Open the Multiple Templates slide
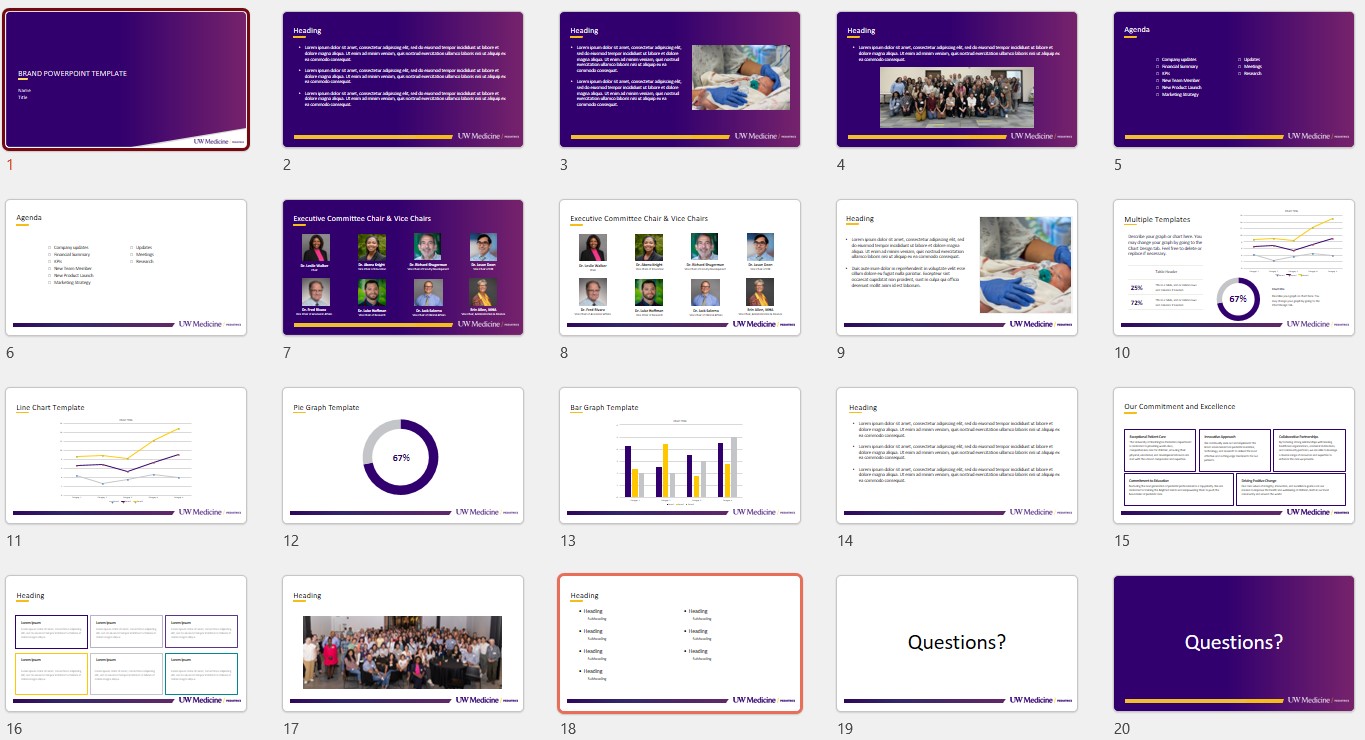 pos(1233,266)
